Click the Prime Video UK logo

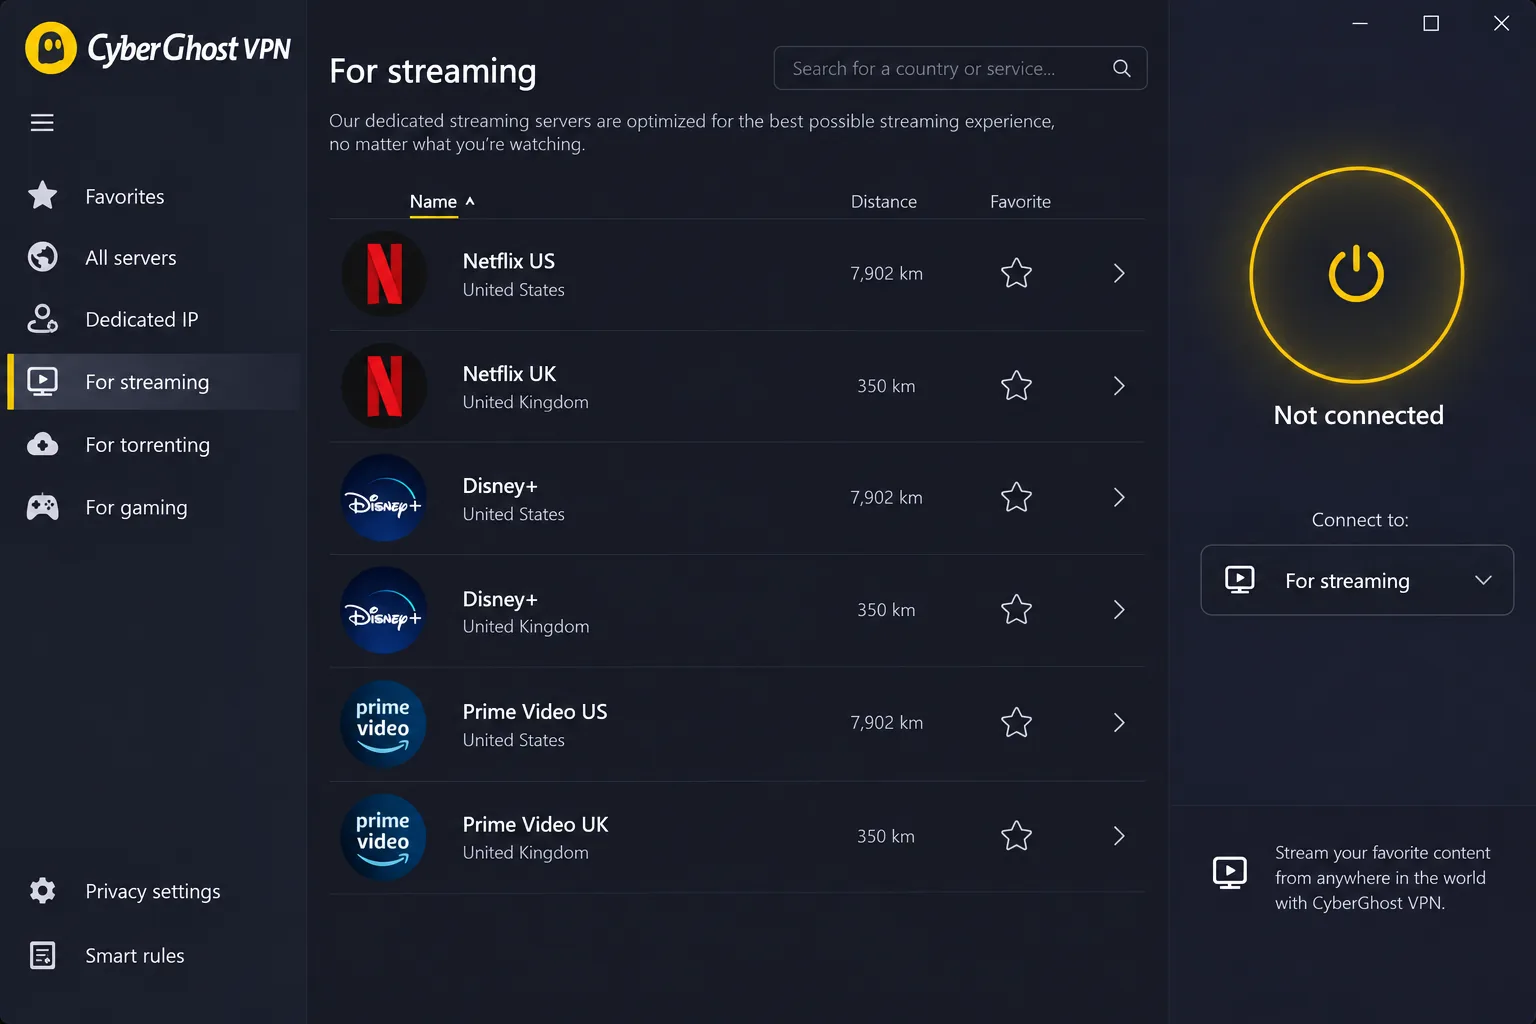pos(384,837)
